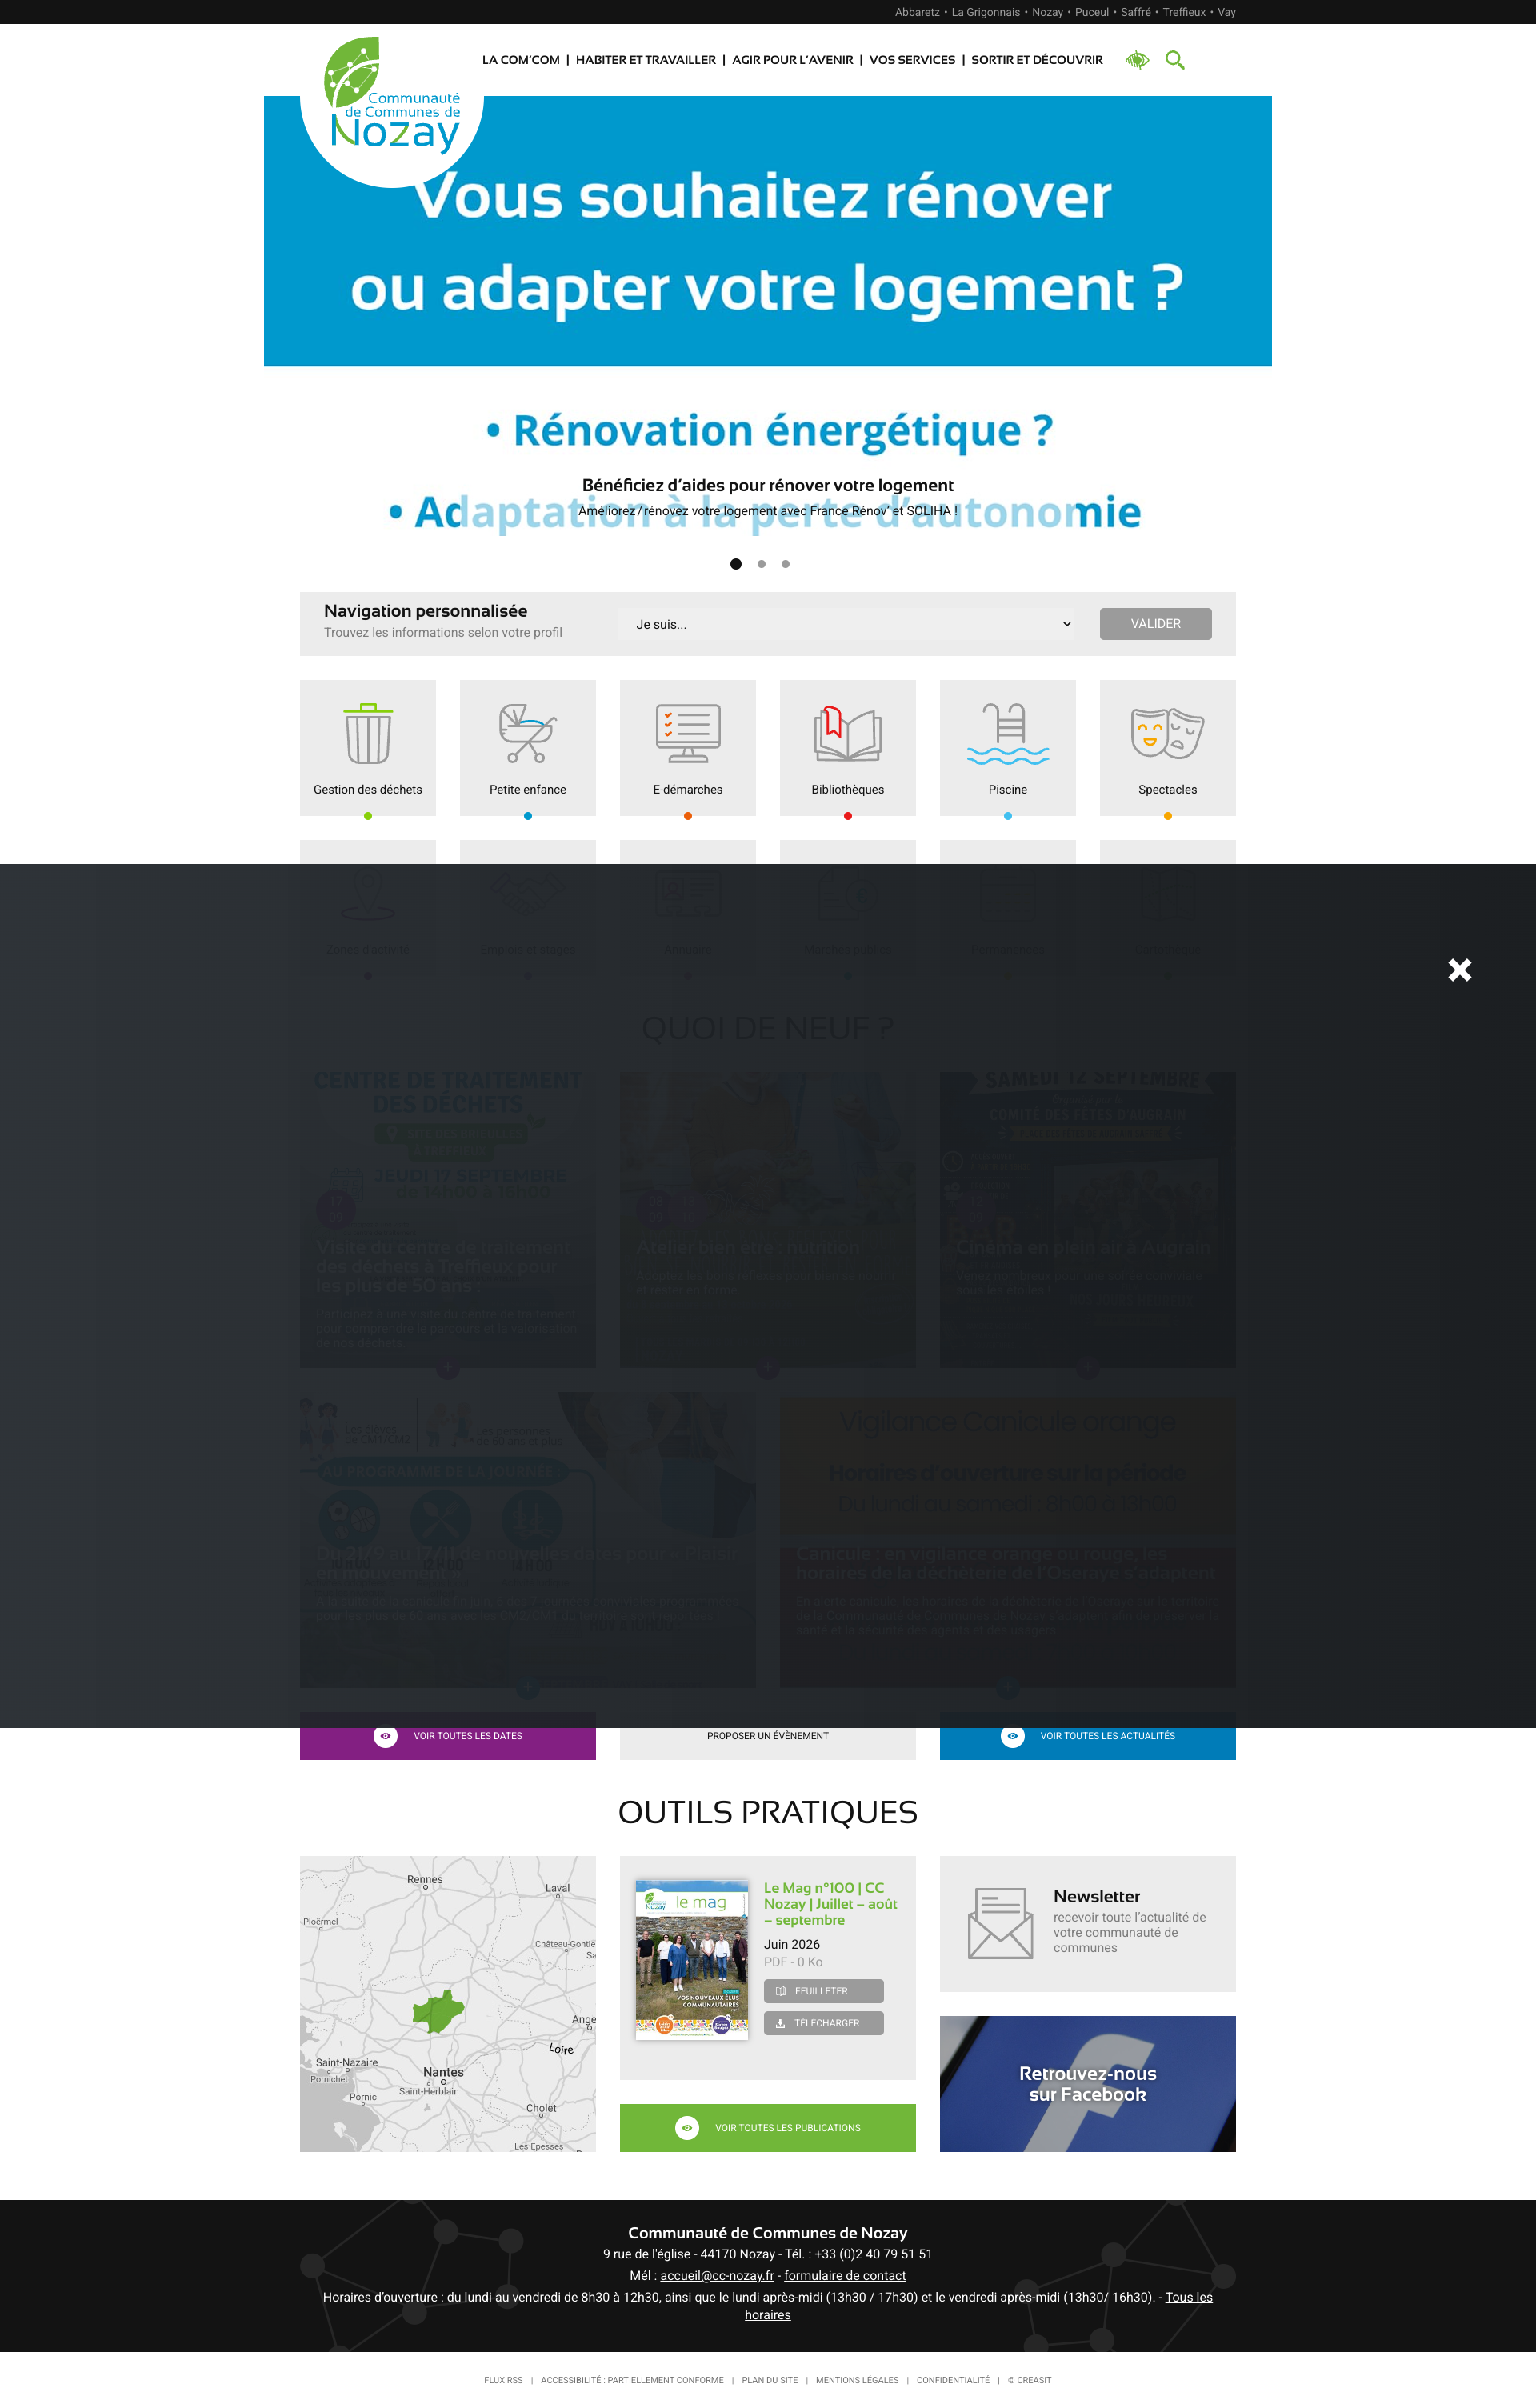Click Treffieux commune link in top bar
Viewport: 1536px width, 2408px height.
[1184, 12]
